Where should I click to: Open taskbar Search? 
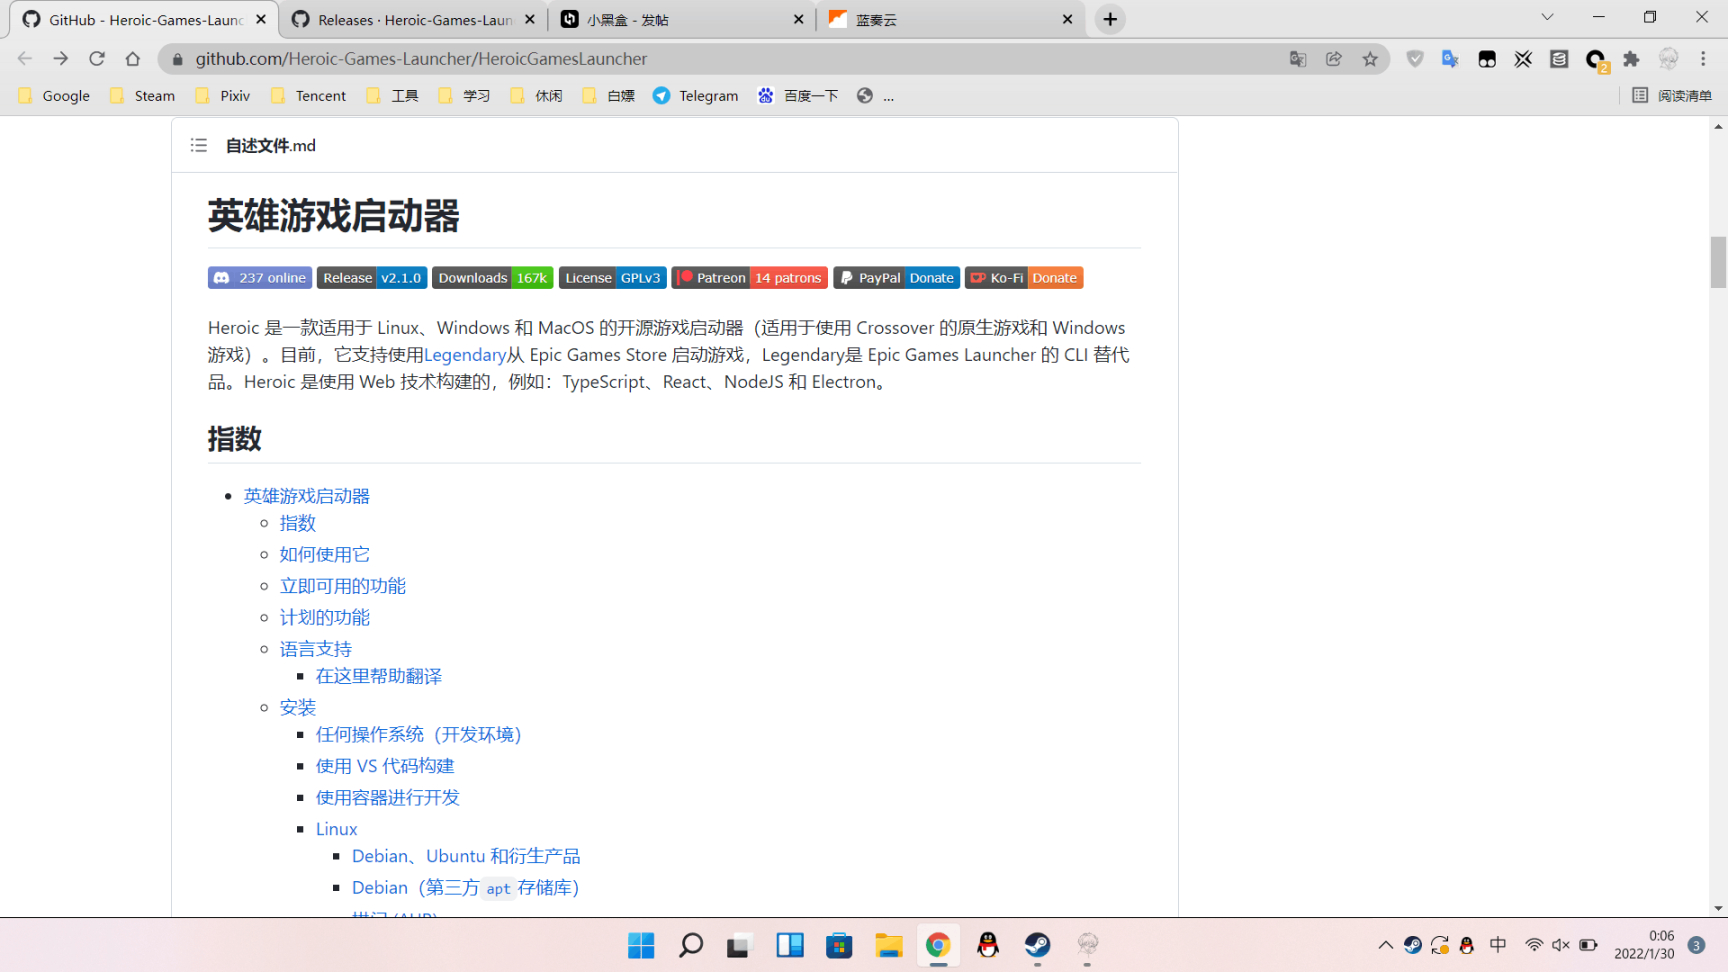click(691, 945)
